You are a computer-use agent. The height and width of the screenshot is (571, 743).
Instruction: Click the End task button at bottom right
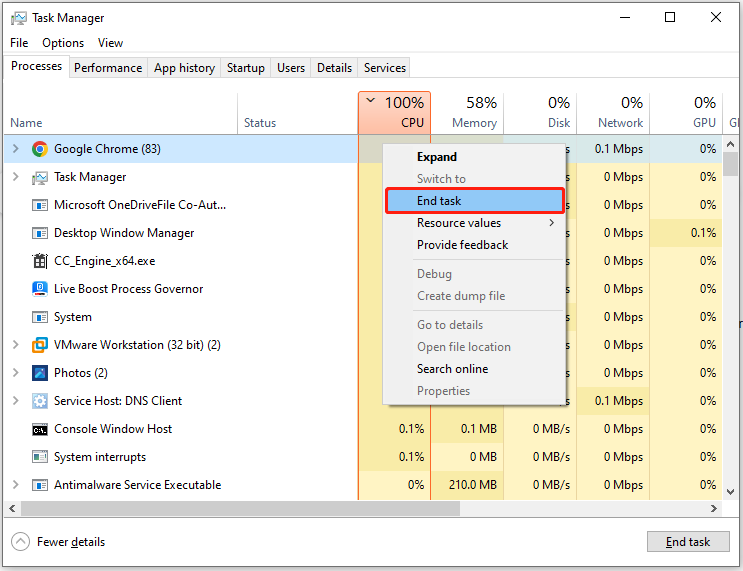[688, 542]
